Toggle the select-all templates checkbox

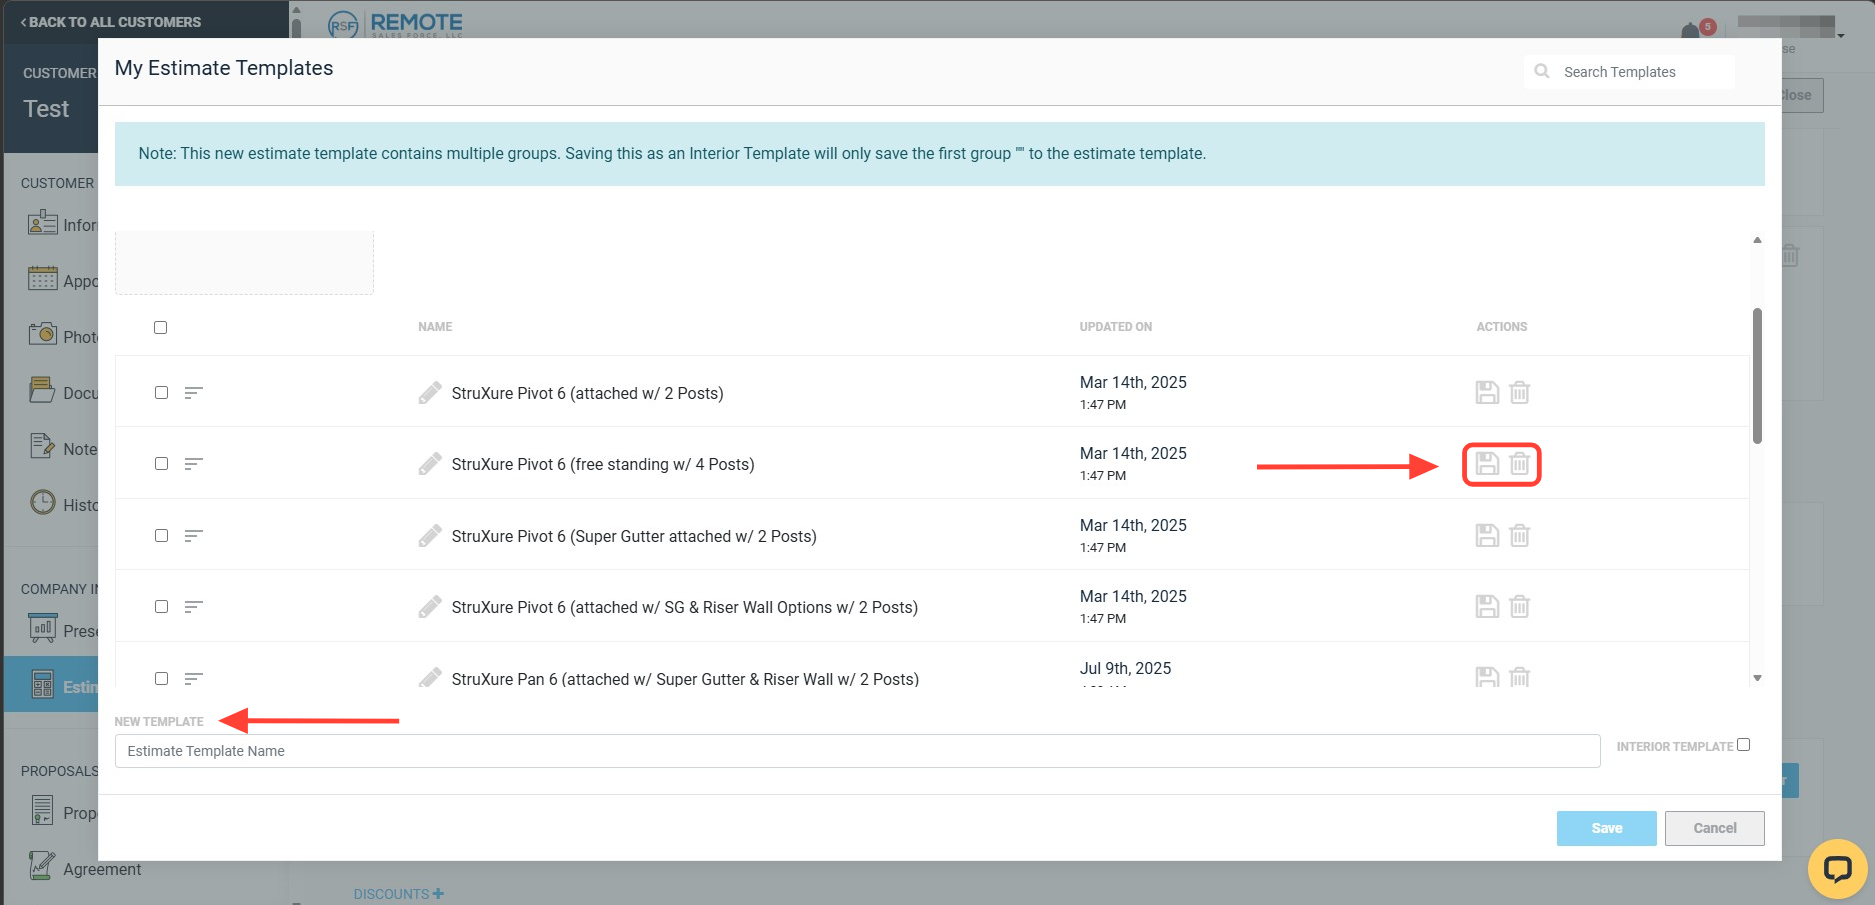click(x=160, y=327)
